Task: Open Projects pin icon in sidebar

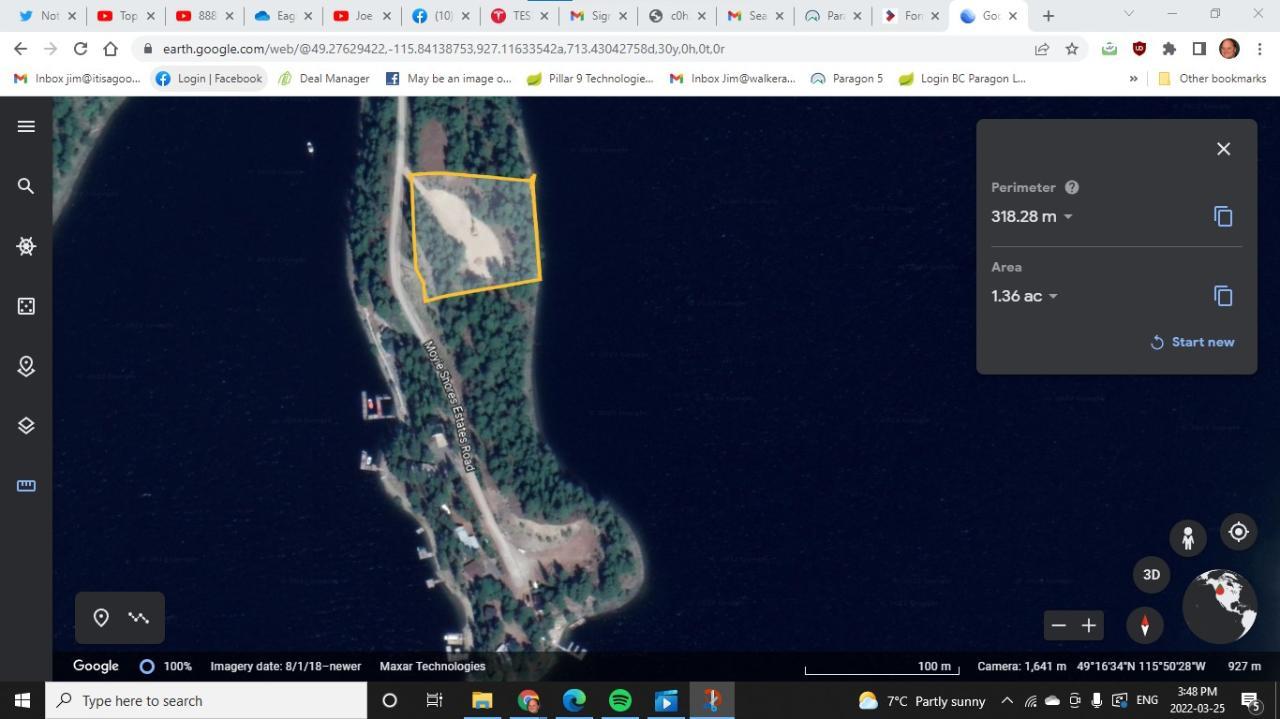Action: coord(26,366)
